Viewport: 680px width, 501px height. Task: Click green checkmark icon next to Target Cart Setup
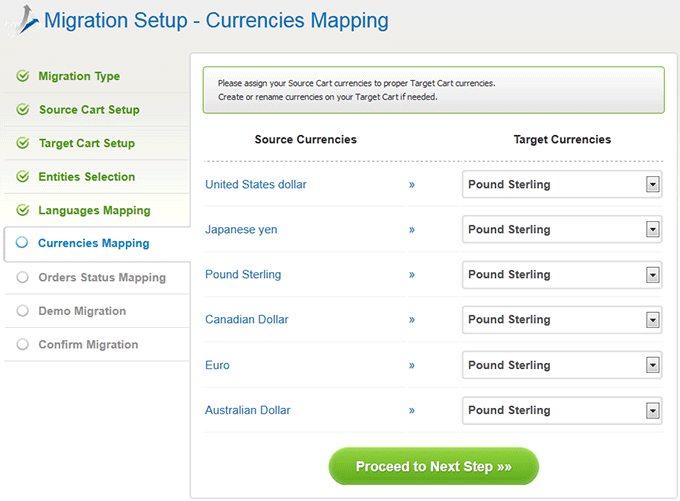[23, 143]
